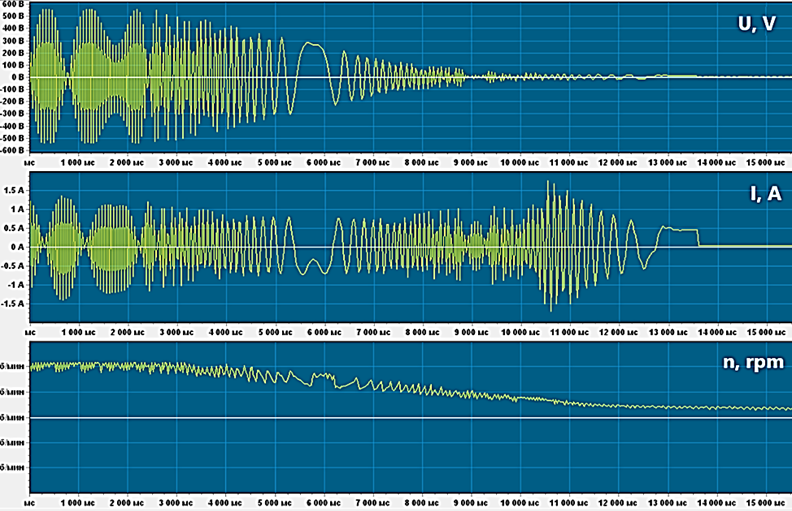Click the 5 000 мс marker under voltage chart
This screenshot has width=792, height=511.
click(273, 161)
